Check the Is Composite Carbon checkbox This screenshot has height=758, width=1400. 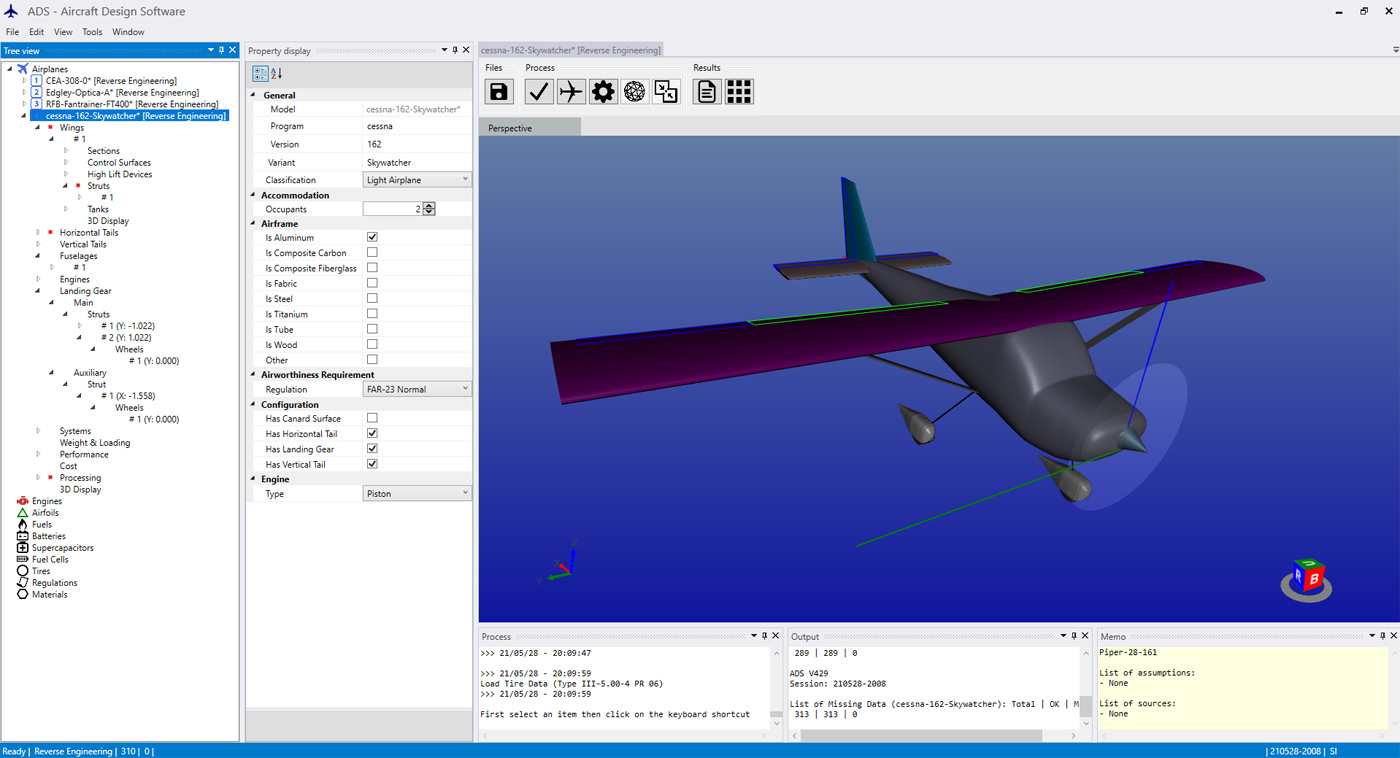click(x=372, y=252)
